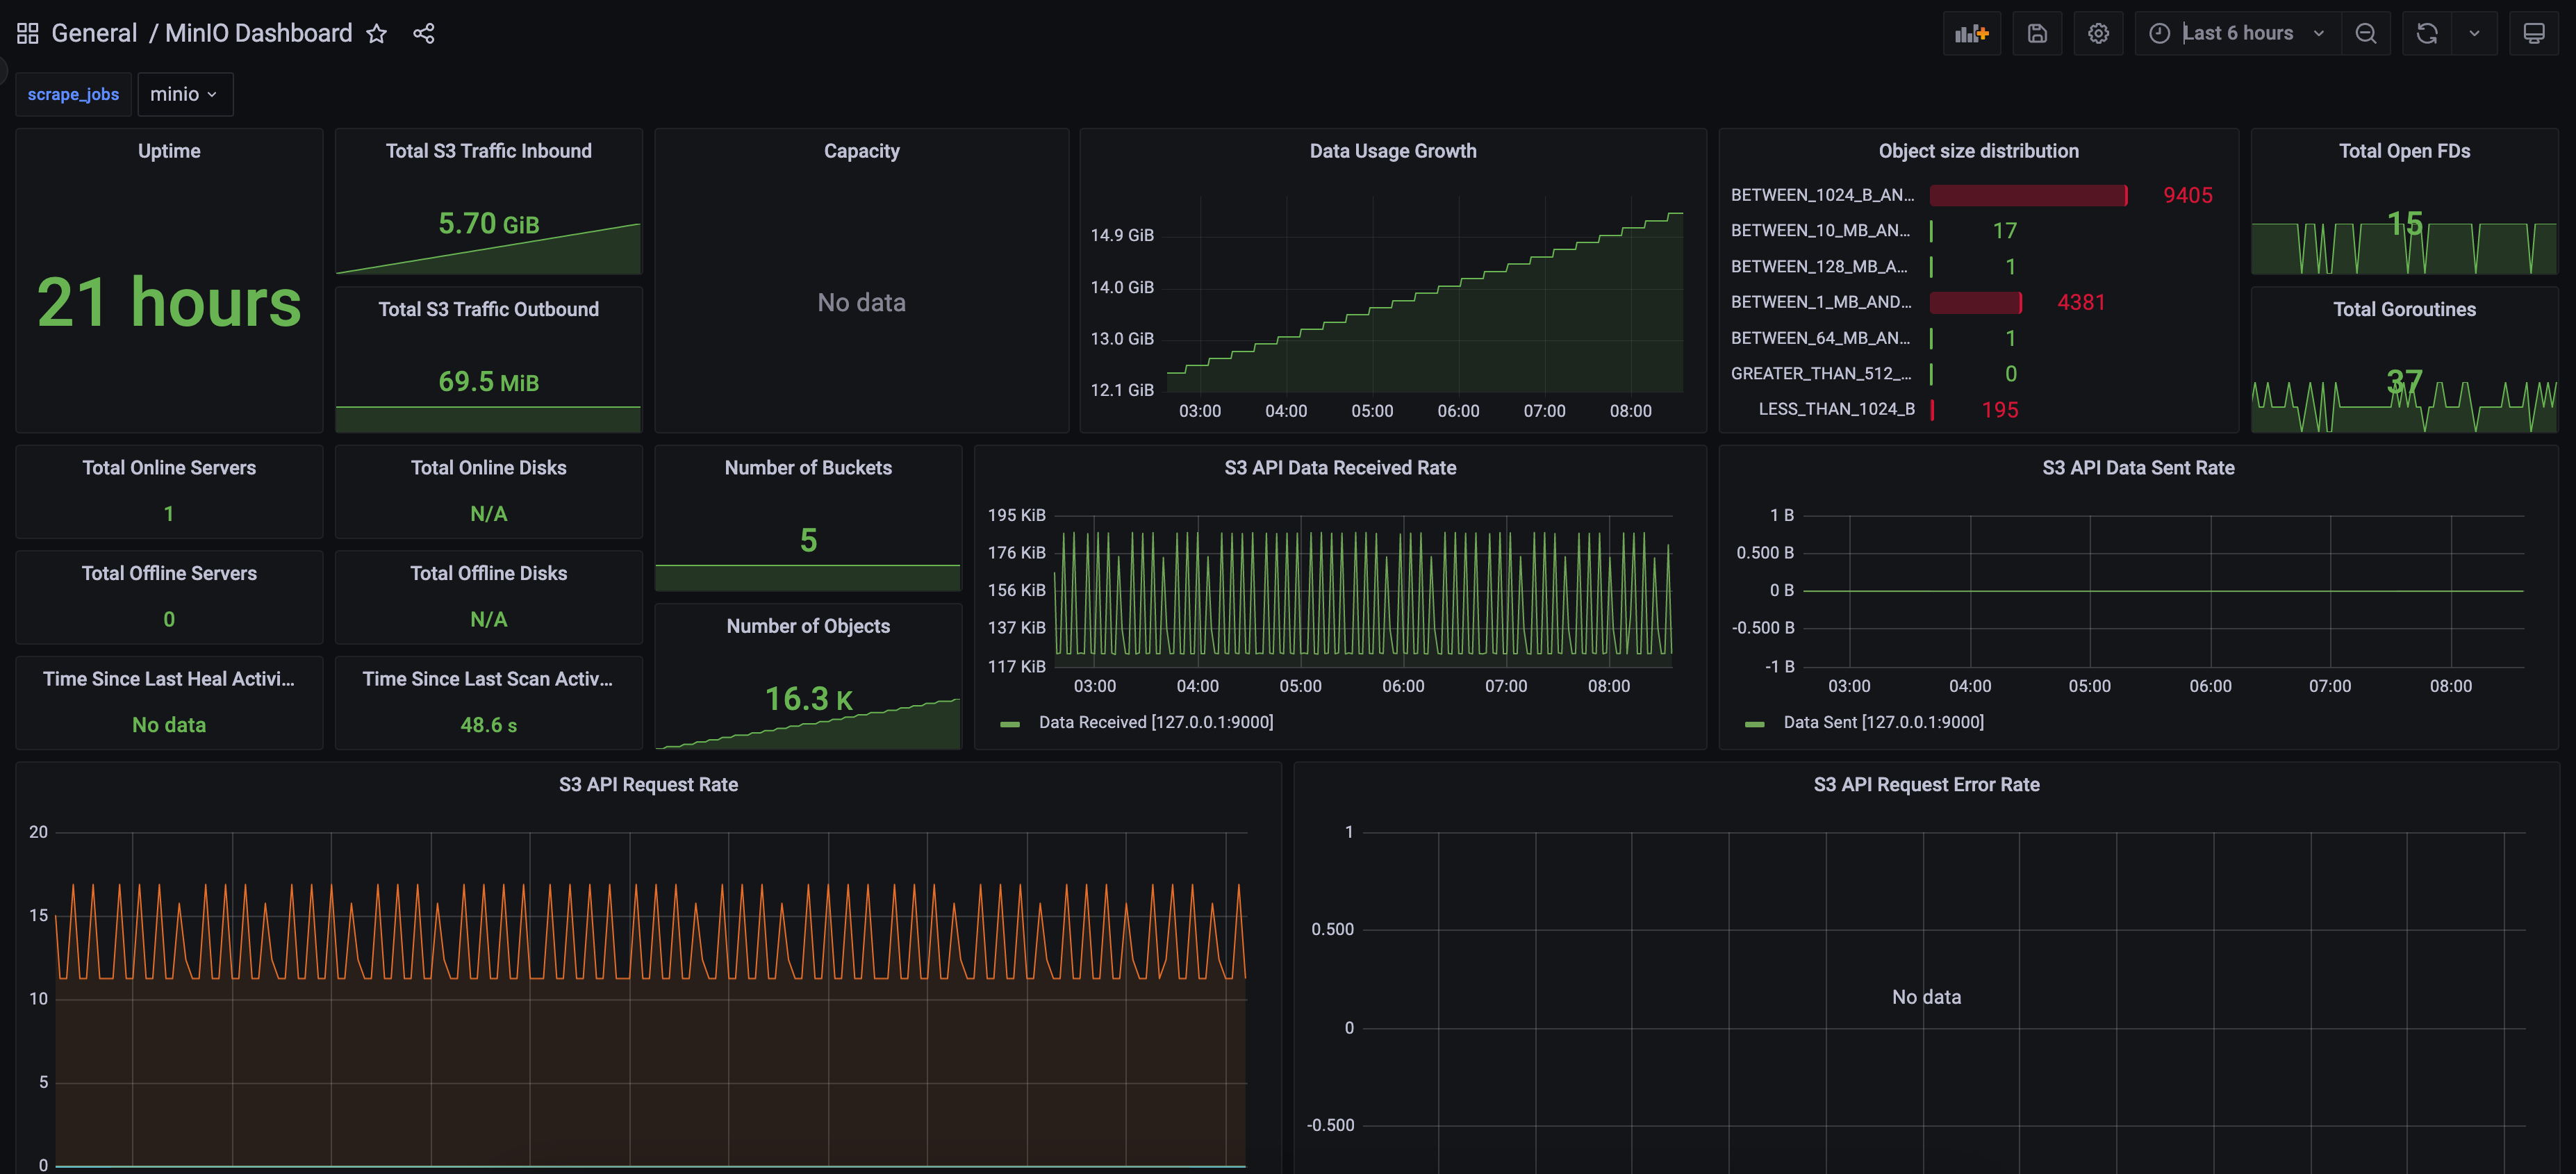Open dashboard settings gear
This screenshot has width=2576, height=1174.
tap(2098, 33)
